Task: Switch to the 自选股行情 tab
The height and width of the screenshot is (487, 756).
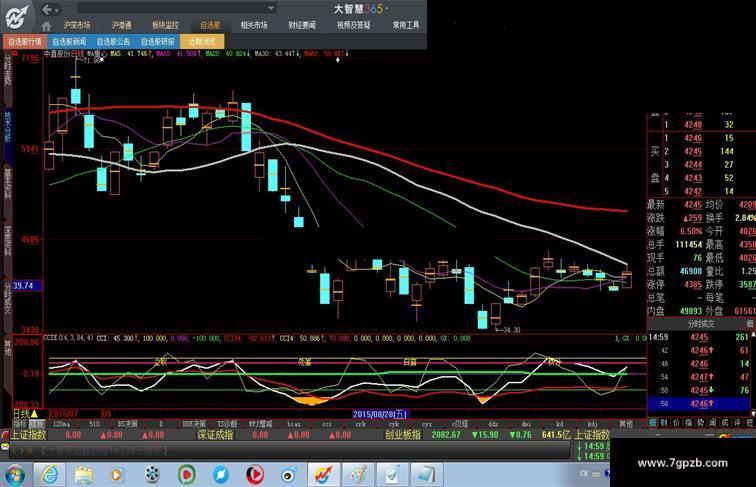Action: click(25, 42)
